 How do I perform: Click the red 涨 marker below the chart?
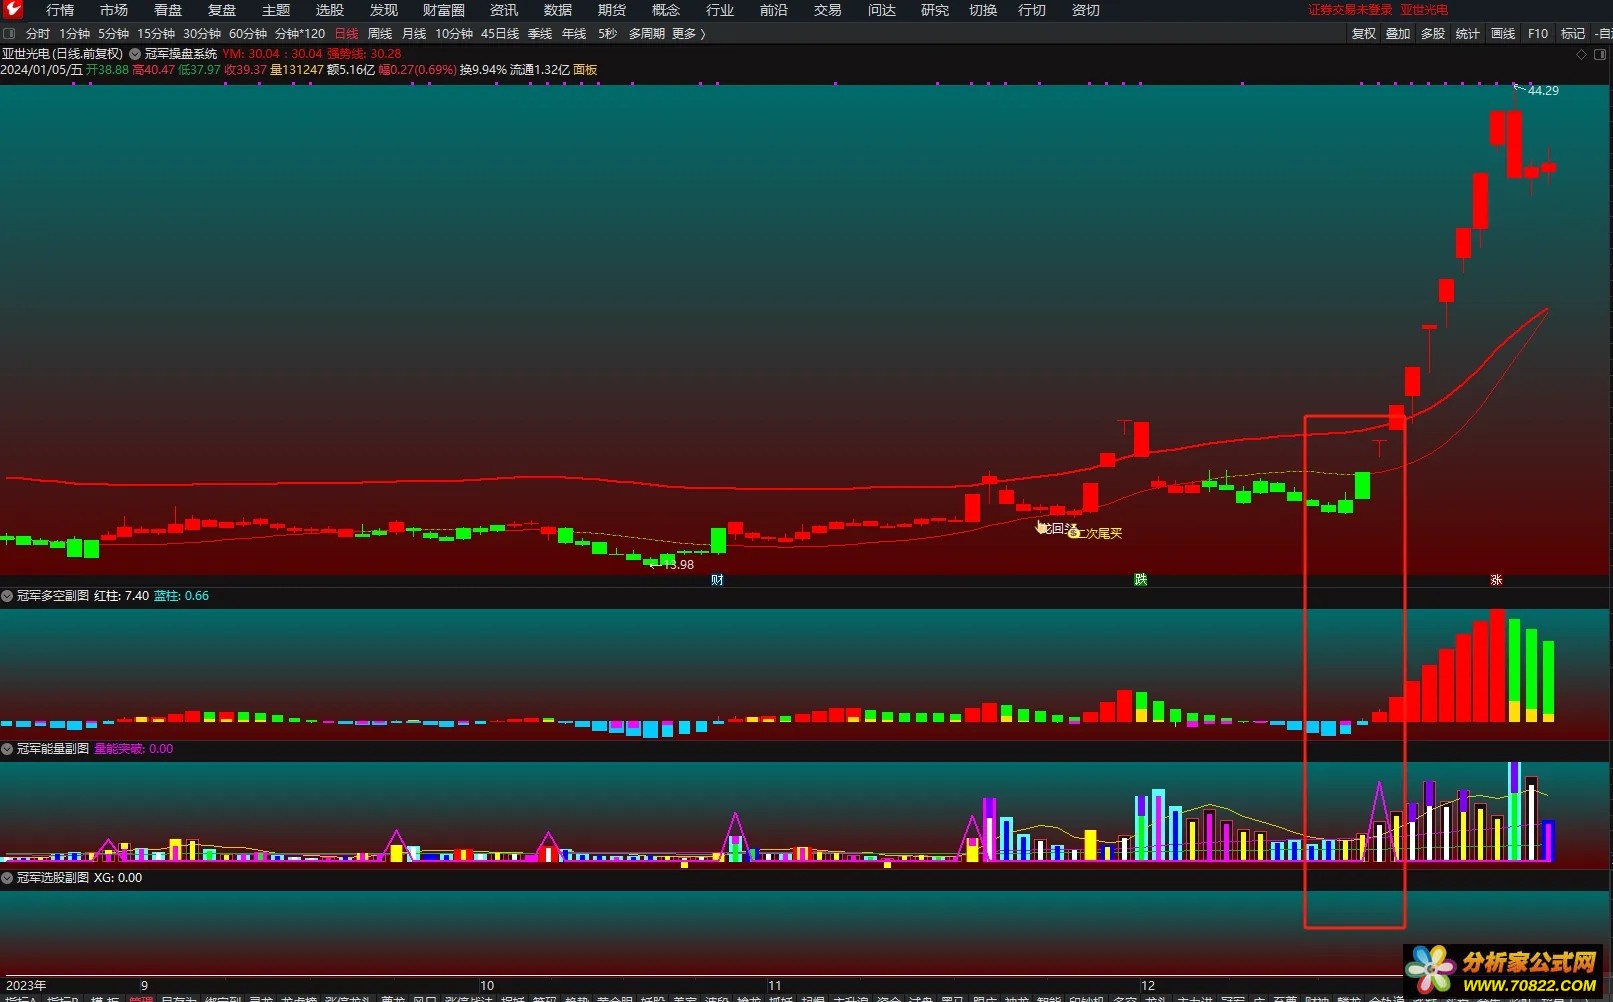coord(1496,580)
